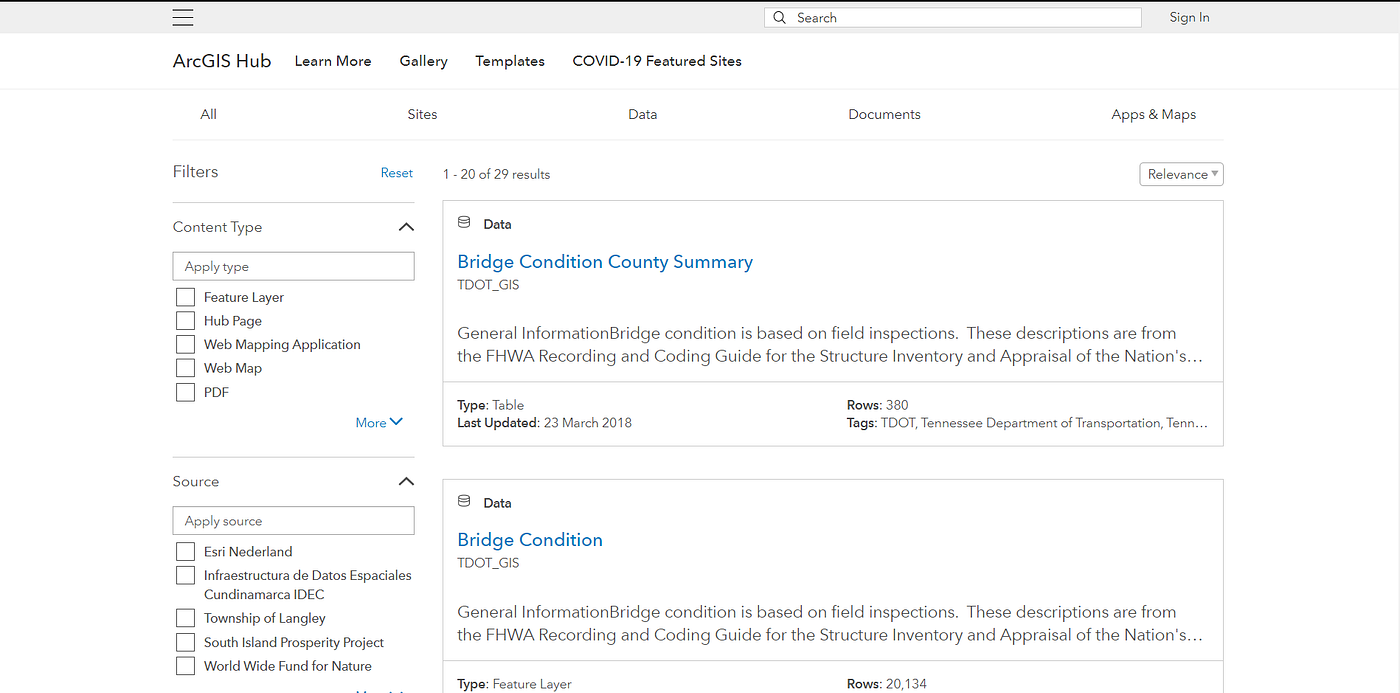The image size is (1400, 693).
Task: Collapse the Source filter section
Action: tap(406, 481)
